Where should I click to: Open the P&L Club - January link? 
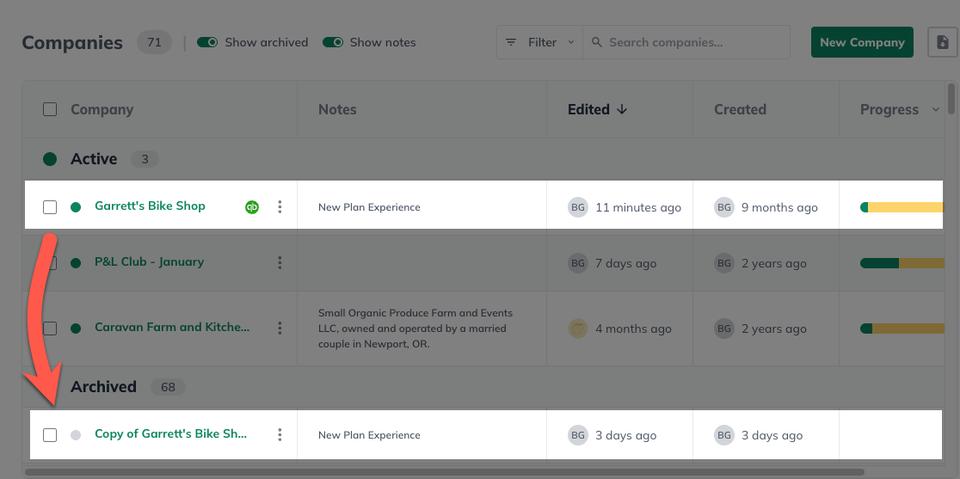click(149, 262)
